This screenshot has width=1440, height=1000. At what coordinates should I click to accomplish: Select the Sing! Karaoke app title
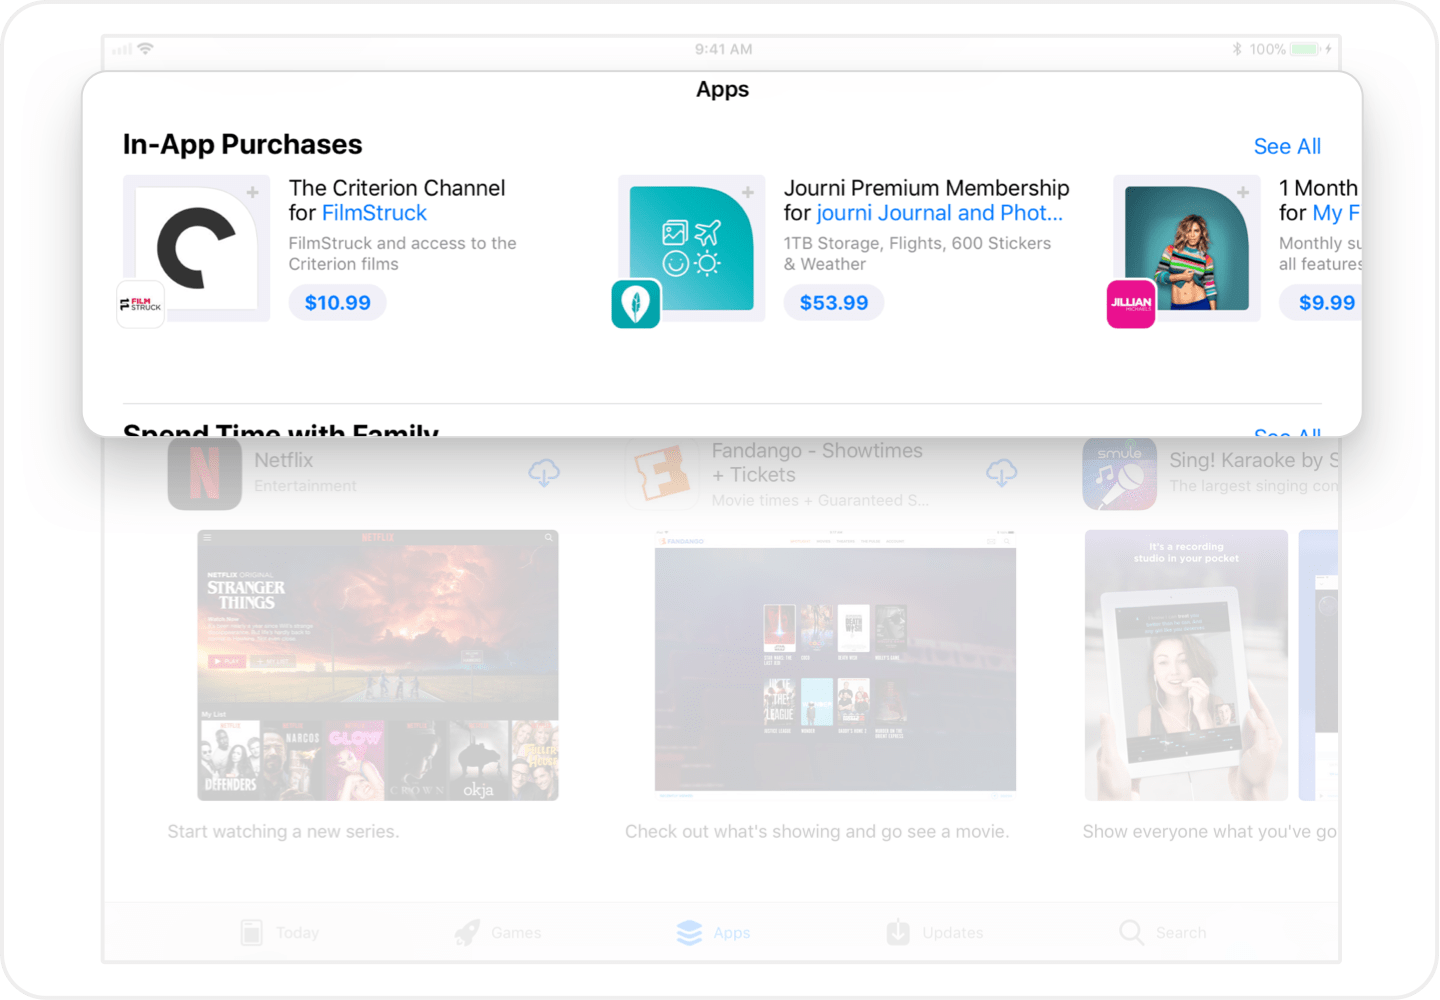(1254, 460)
